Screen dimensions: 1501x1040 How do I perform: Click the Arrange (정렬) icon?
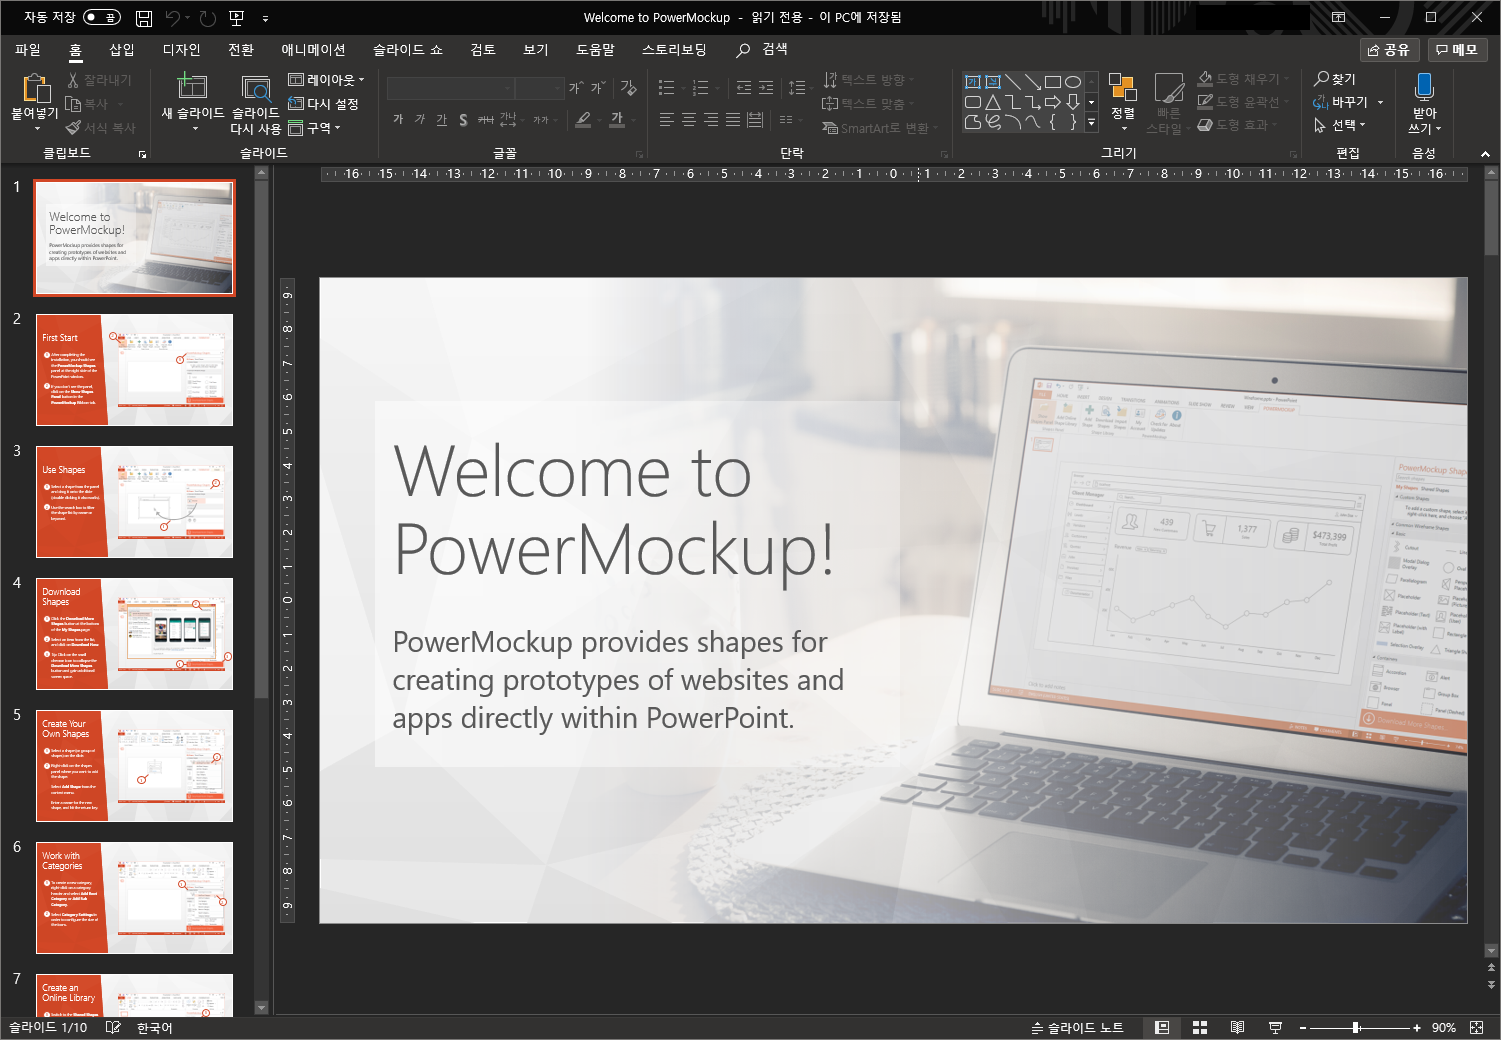1123,88
